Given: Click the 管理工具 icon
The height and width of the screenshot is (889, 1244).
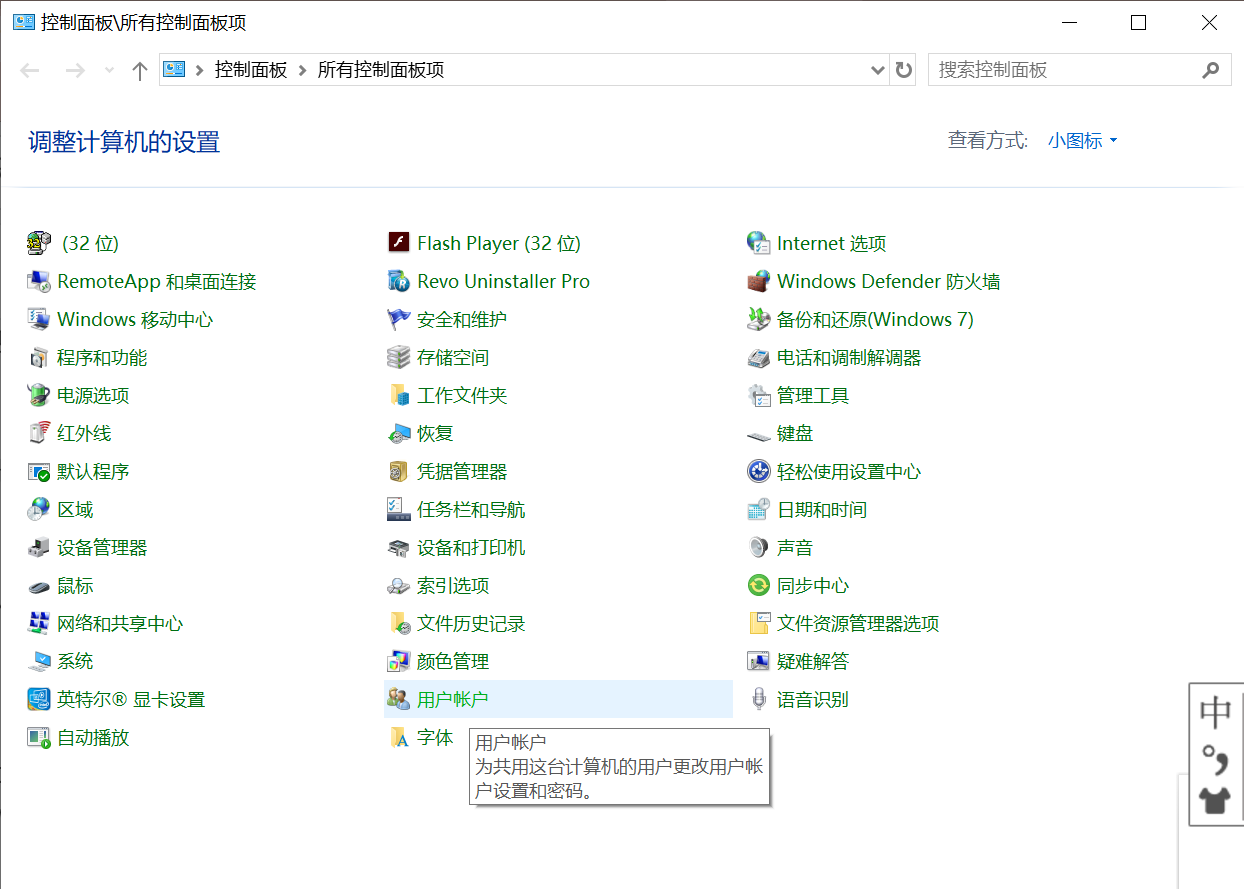Looking at the screenshot, I should click(x=759, y=395).
